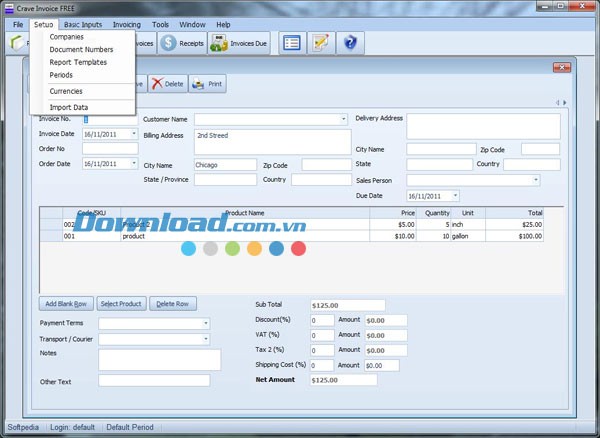This screenshot has width=600, height=438.
Task: Click the notepad with pencil toolbar icon
Action: click(x=321, y=43)
